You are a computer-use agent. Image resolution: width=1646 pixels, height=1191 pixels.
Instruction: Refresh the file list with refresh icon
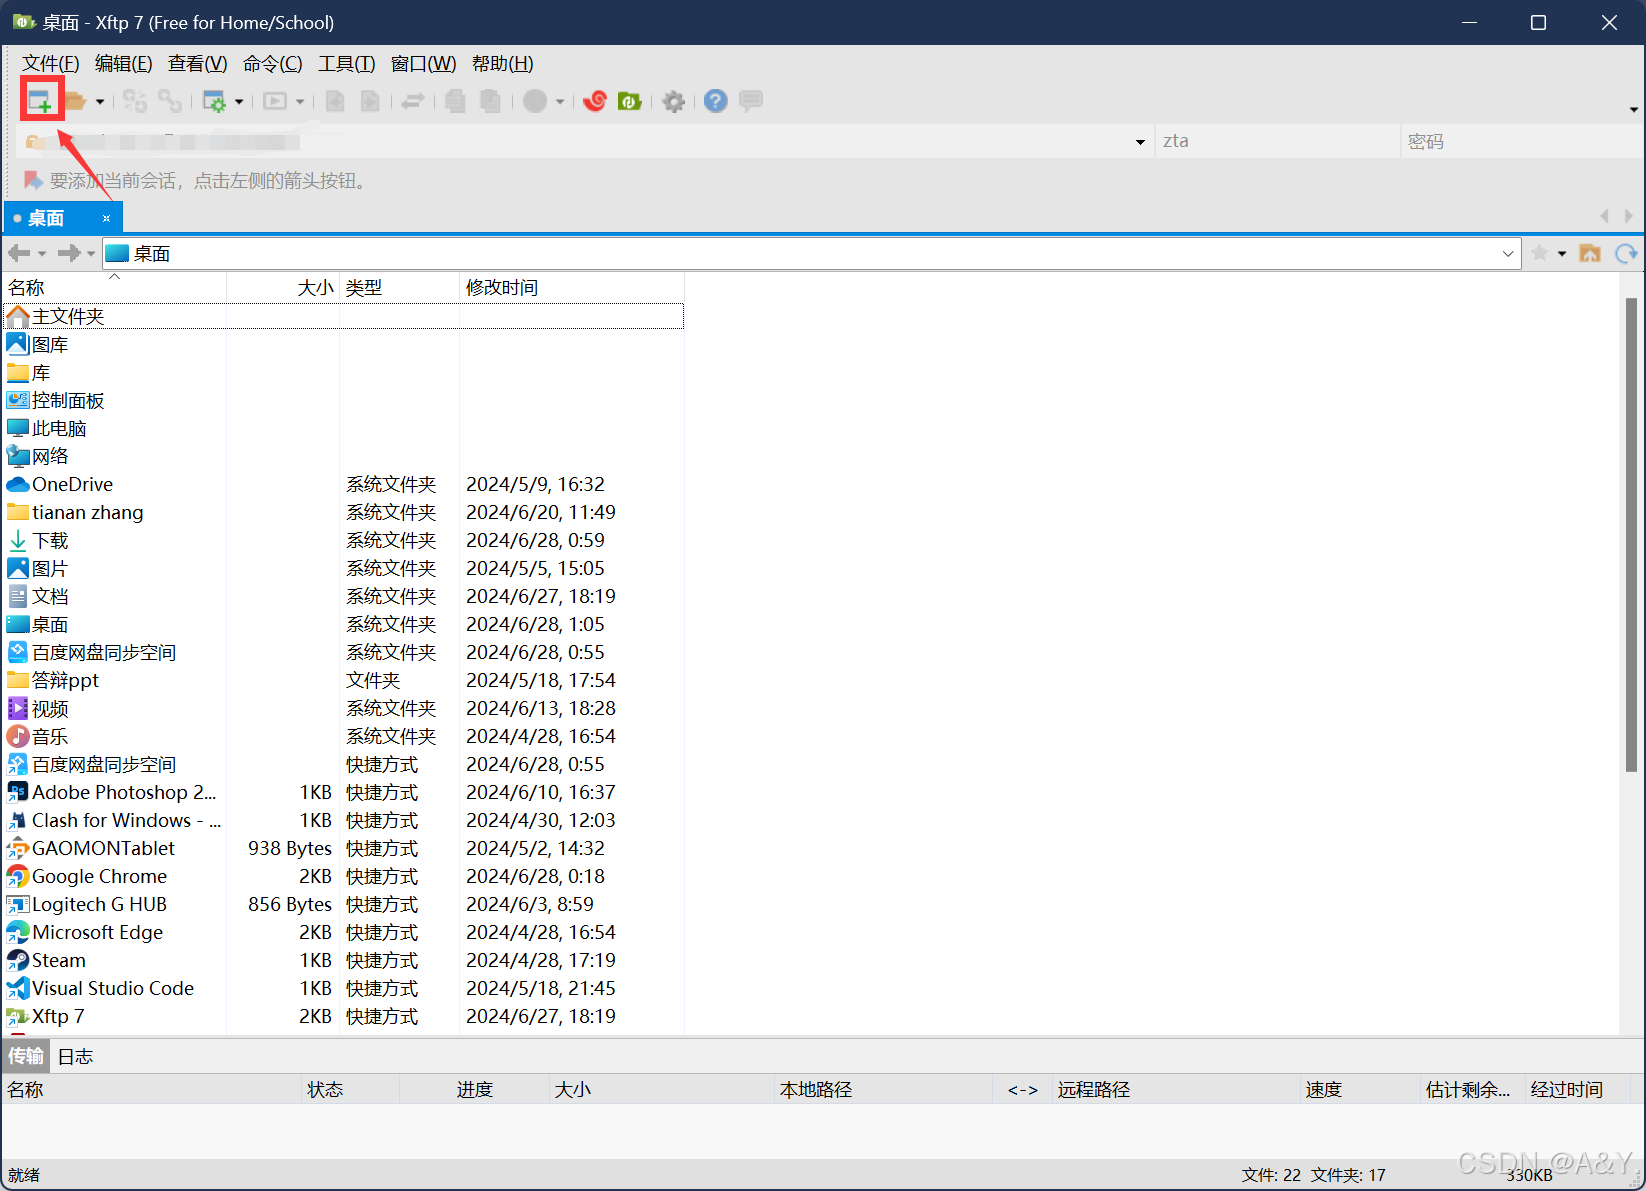[x=1627, y=253]
